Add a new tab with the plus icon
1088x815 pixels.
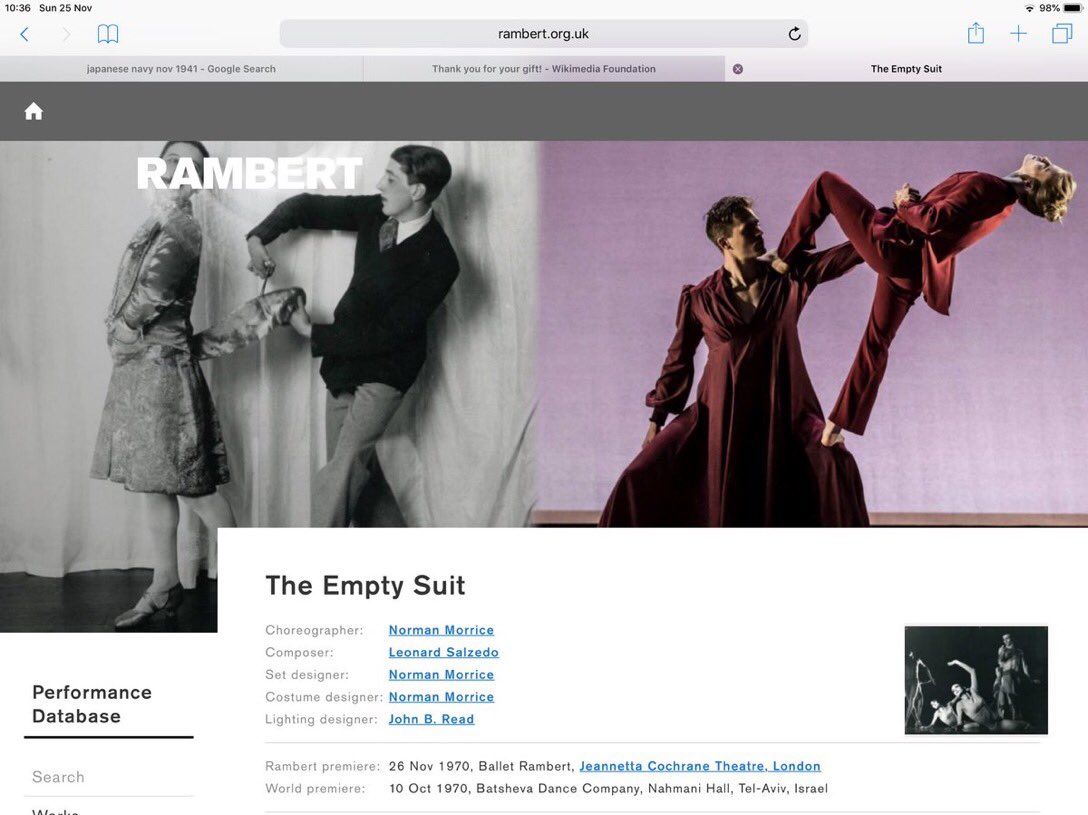tap(1018, 33)
